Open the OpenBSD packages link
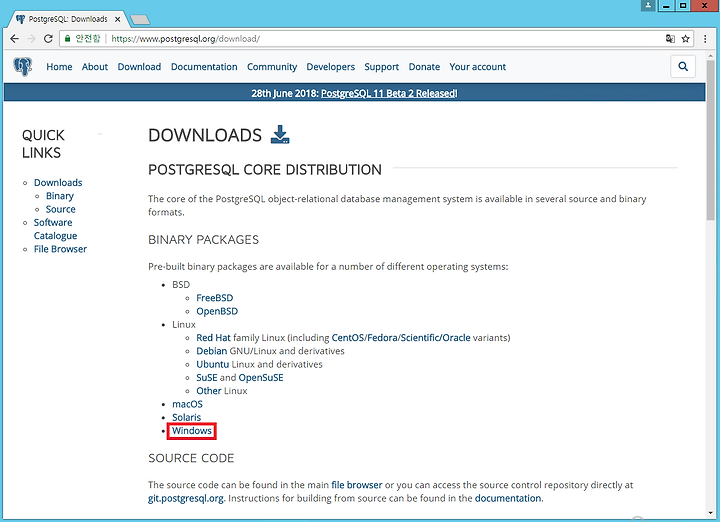720x522 pixels. (x=217, y=311)
